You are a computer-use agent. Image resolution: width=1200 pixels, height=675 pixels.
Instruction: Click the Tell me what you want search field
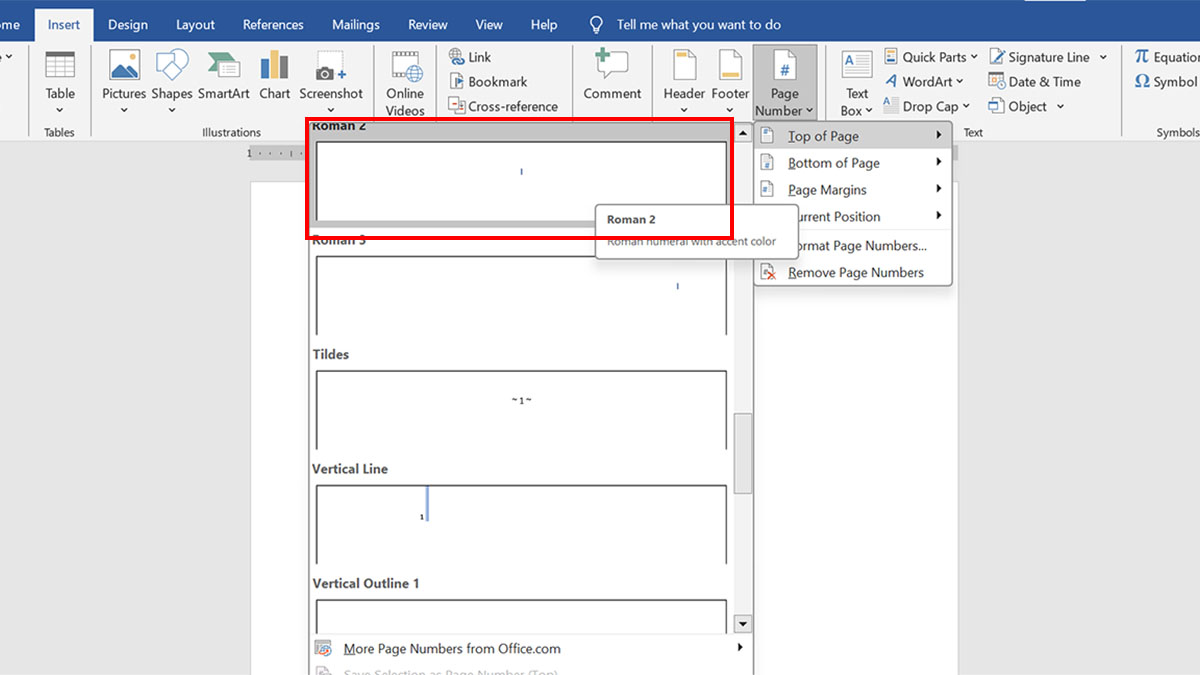691,24
